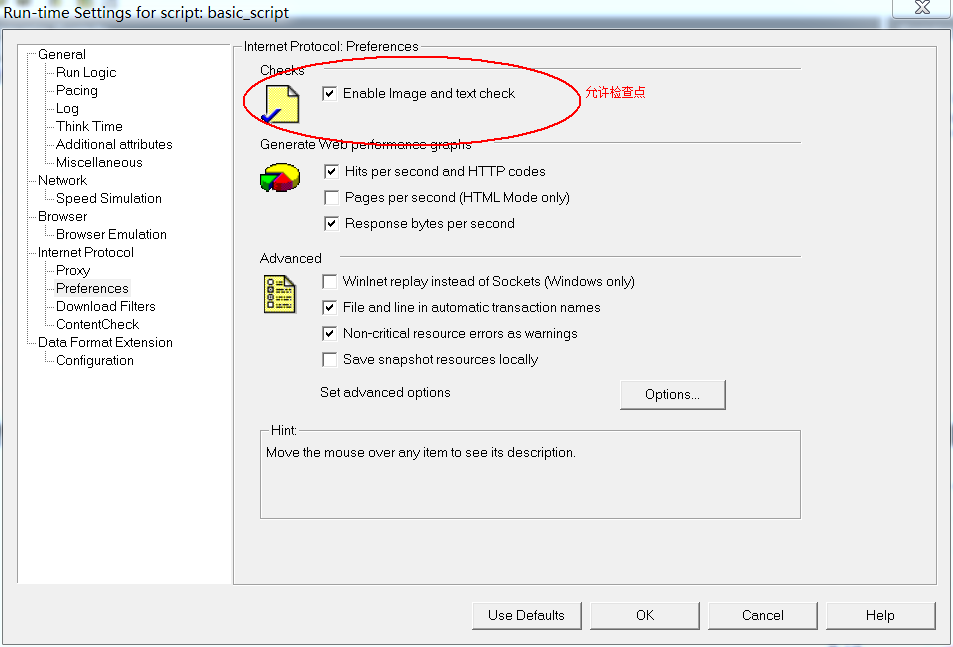Uncheck Hits per second and HTTP codes
The height and width of the screenshot is (647, 953).
(x=331, y=172)
